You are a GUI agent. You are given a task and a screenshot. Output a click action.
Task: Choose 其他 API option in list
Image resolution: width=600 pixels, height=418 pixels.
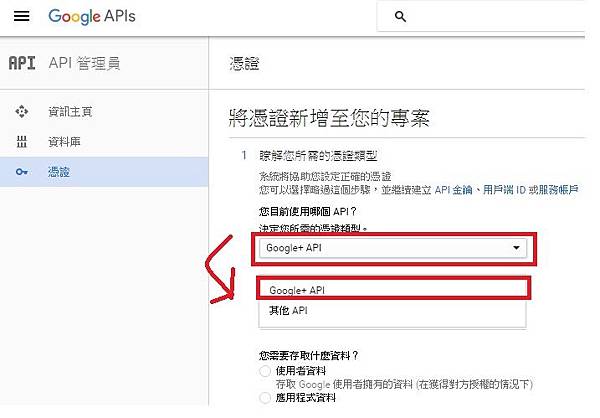[393, 310]
